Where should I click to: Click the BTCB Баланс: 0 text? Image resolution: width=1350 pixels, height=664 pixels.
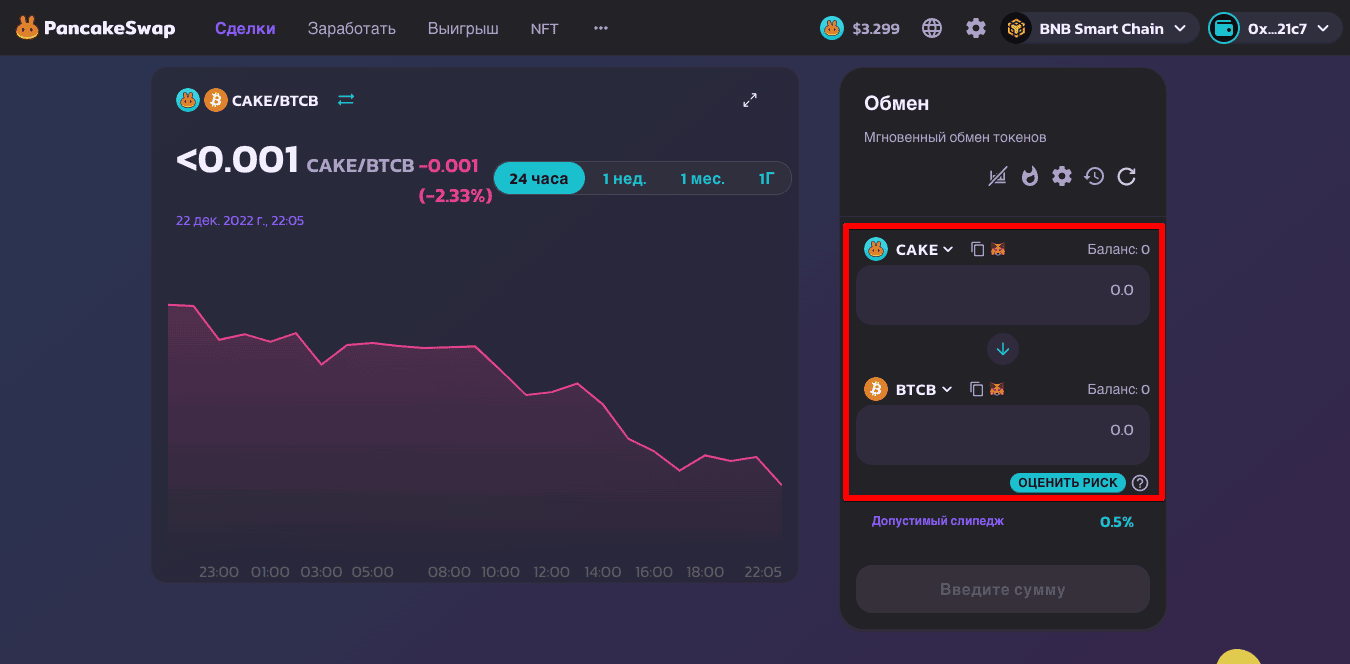pos(1118,389)
